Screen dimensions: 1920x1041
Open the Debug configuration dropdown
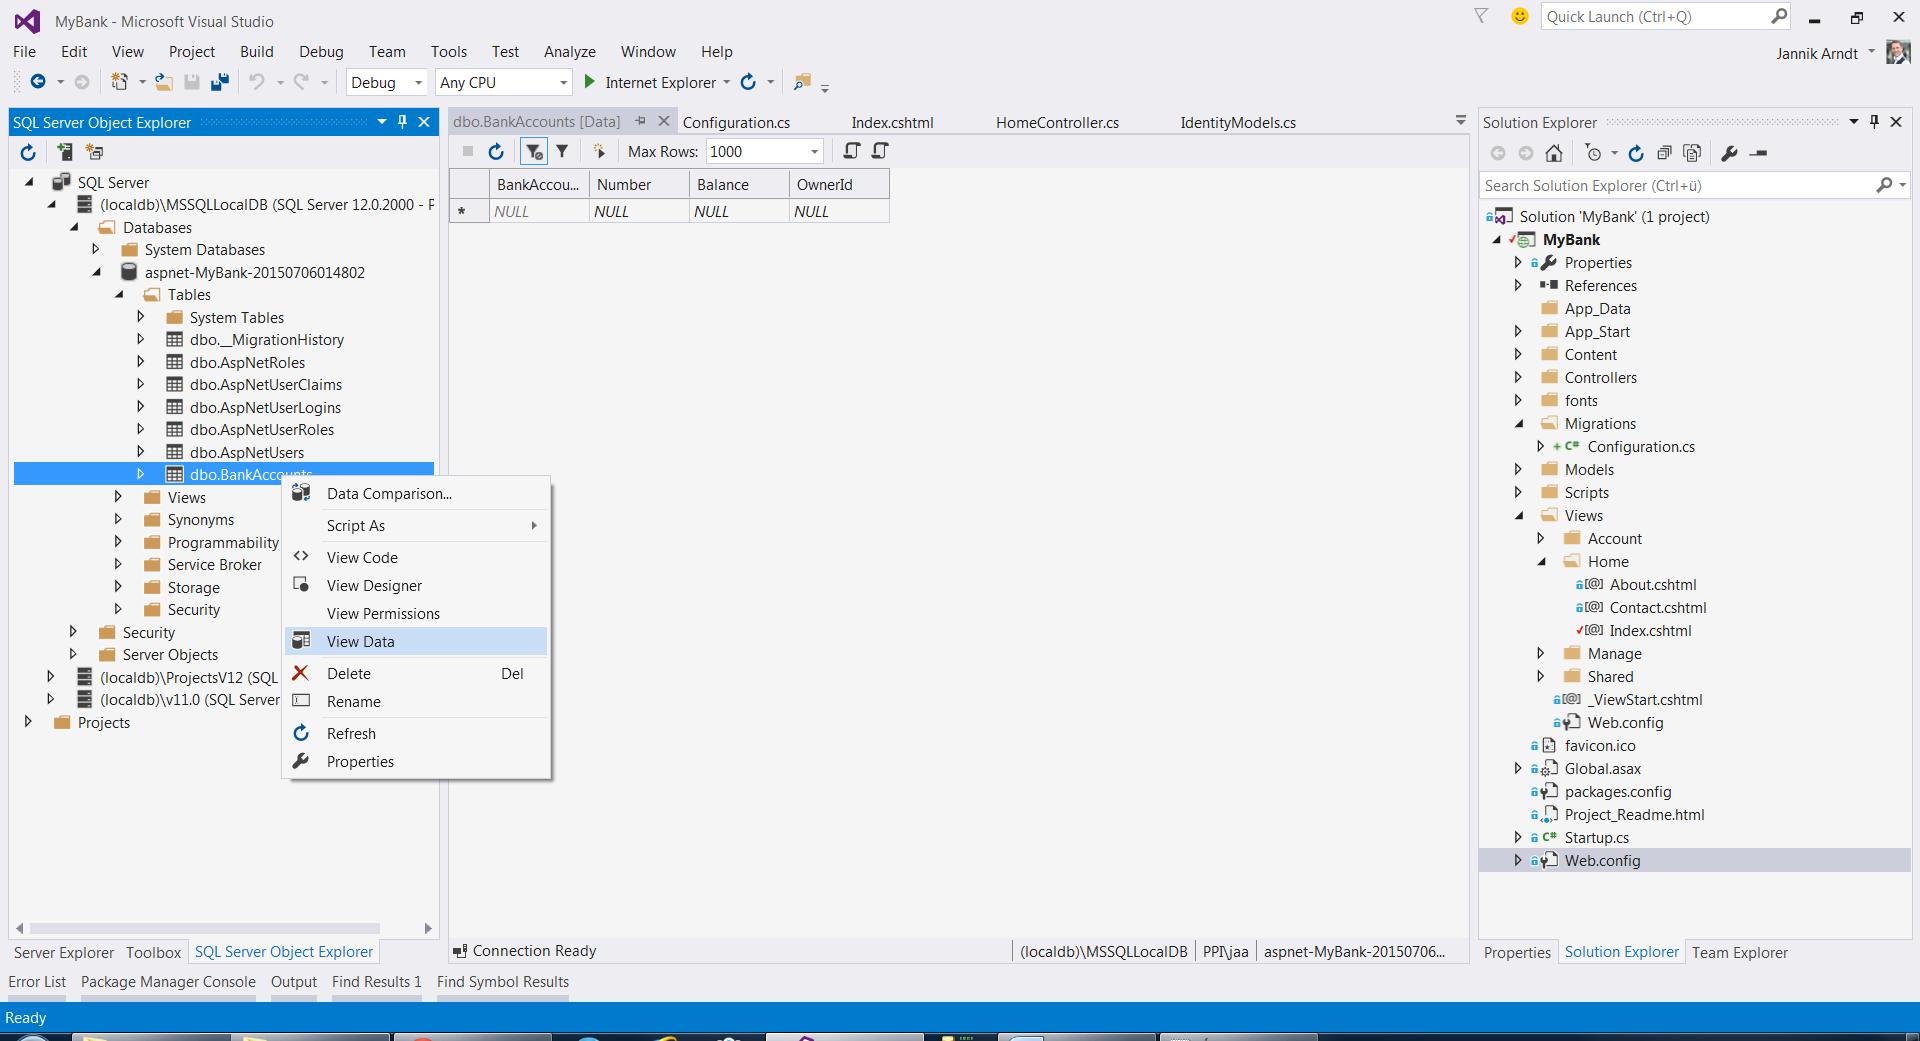(419, 83)
